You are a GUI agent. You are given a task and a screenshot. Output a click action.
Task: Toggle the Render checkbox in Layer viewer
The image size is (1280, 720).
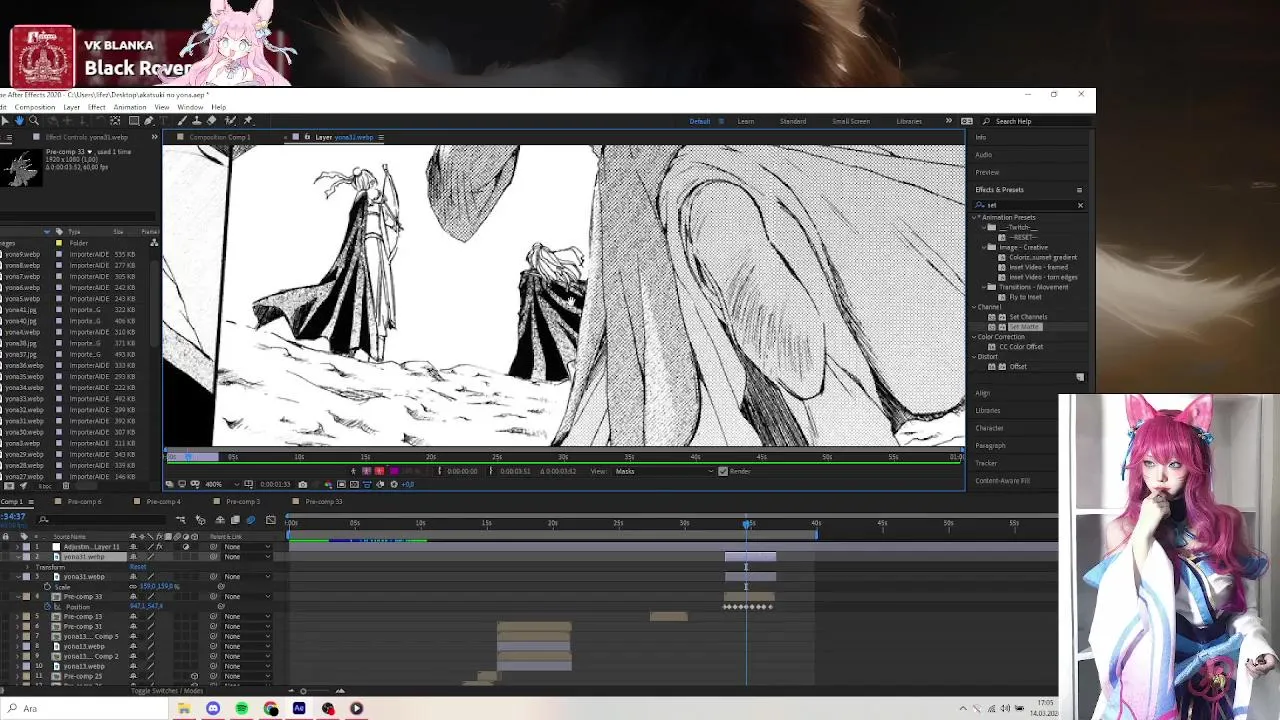tap(723, 471)
